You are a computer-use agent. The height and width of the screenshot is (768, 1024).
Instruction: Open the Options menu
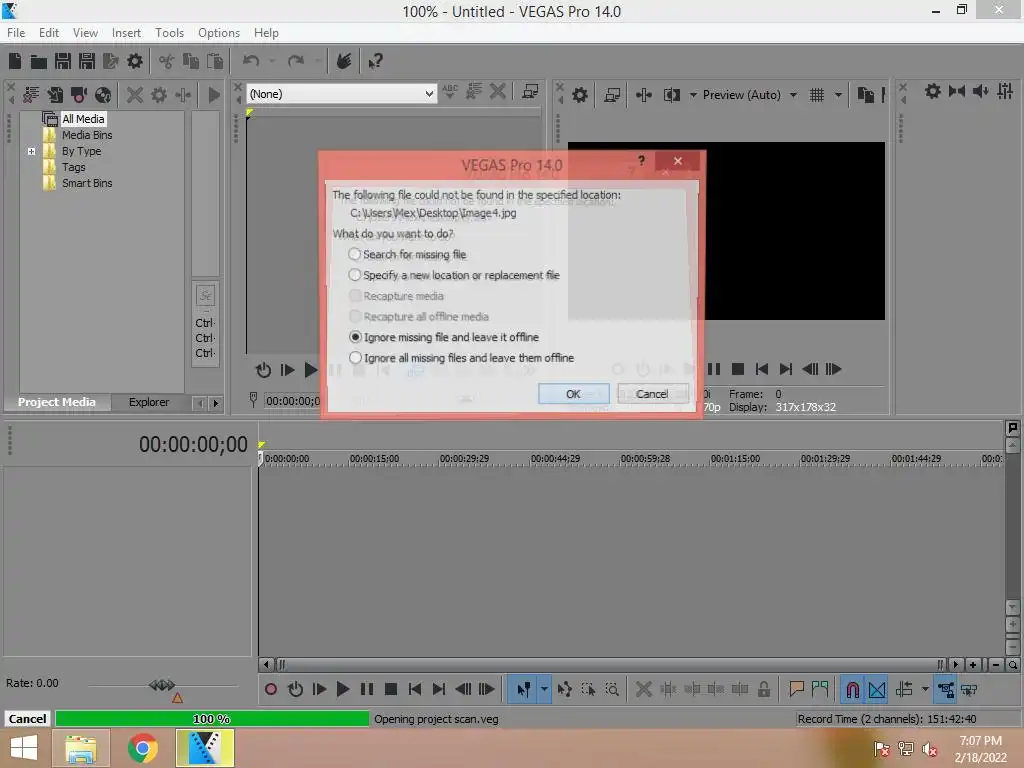tap(219, 33)
